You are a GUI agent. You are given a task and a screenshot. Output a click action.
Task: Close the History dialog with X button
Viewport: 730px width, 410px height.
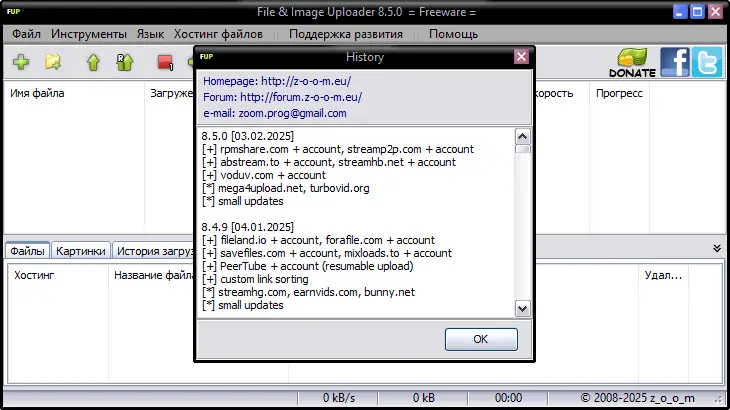[521, 57]
